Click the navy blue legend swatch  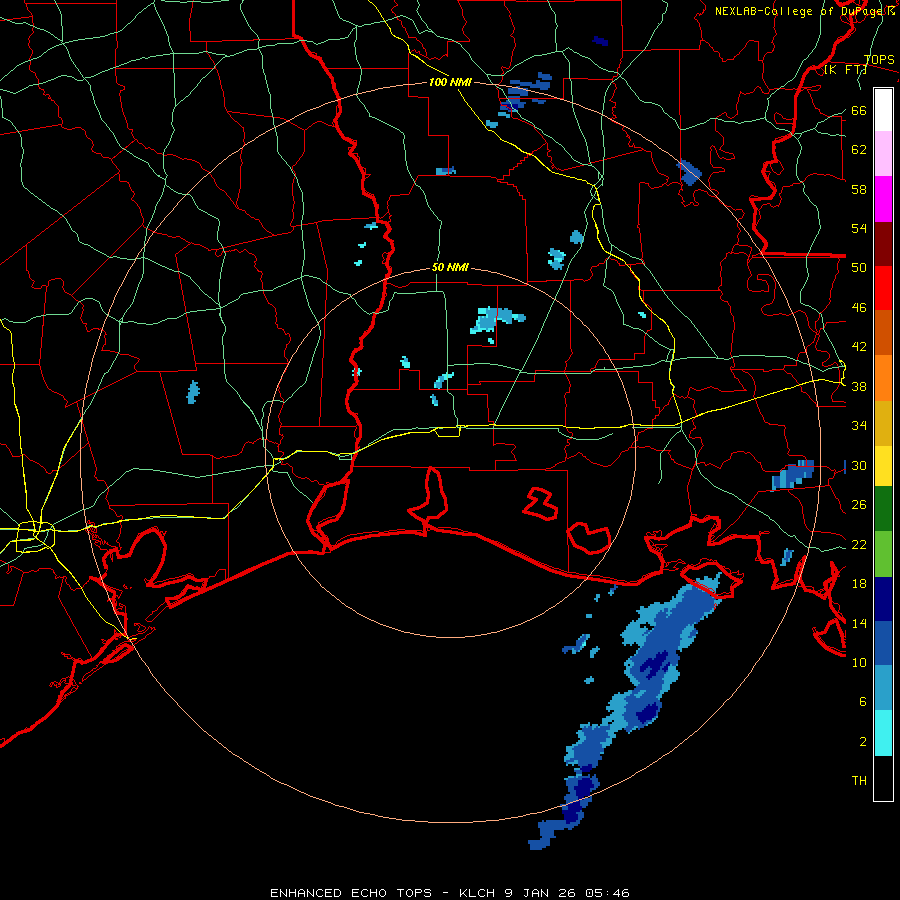pos(883,599)
